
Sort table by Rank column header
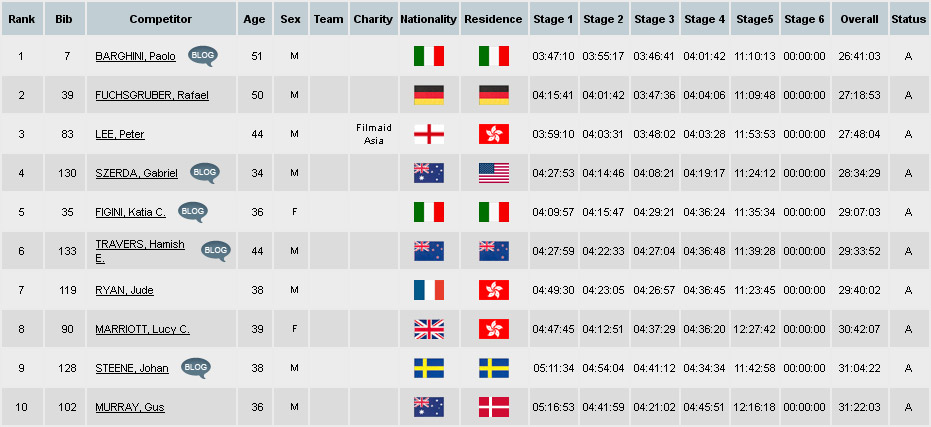(x=21, y=19)
